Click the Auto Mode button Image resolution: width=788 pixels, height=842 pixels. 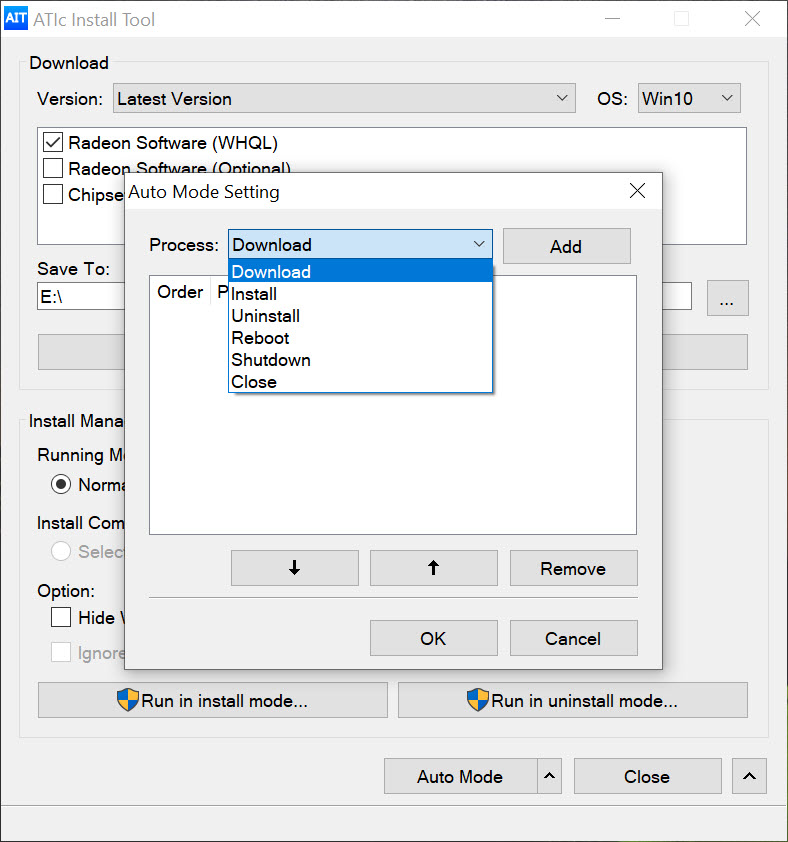point(460,776)
